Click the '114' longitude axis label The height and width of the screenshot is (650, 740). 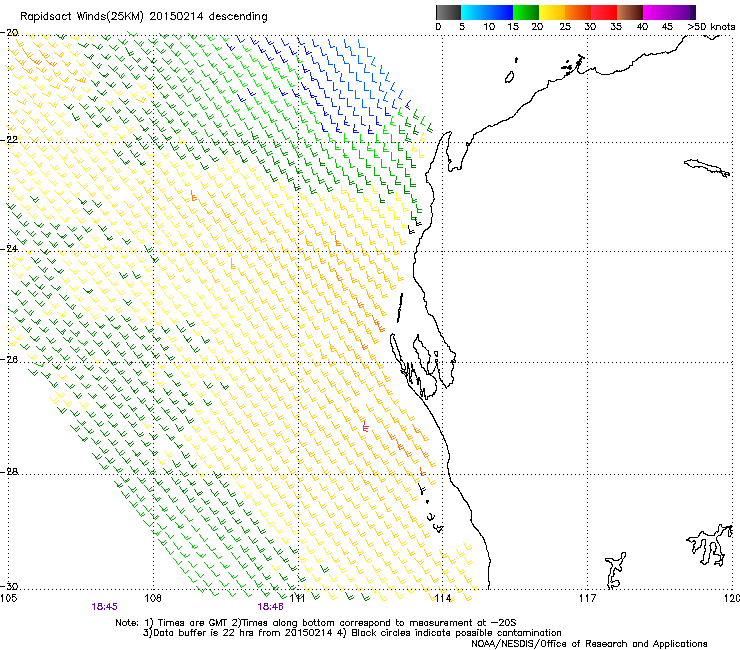coord(442,599)
